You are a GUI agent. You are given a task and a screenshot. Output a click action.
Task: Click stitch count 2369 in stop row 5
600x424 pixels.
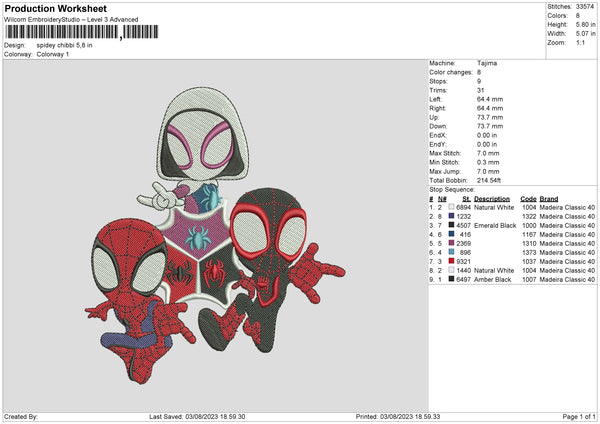(463, 243)
